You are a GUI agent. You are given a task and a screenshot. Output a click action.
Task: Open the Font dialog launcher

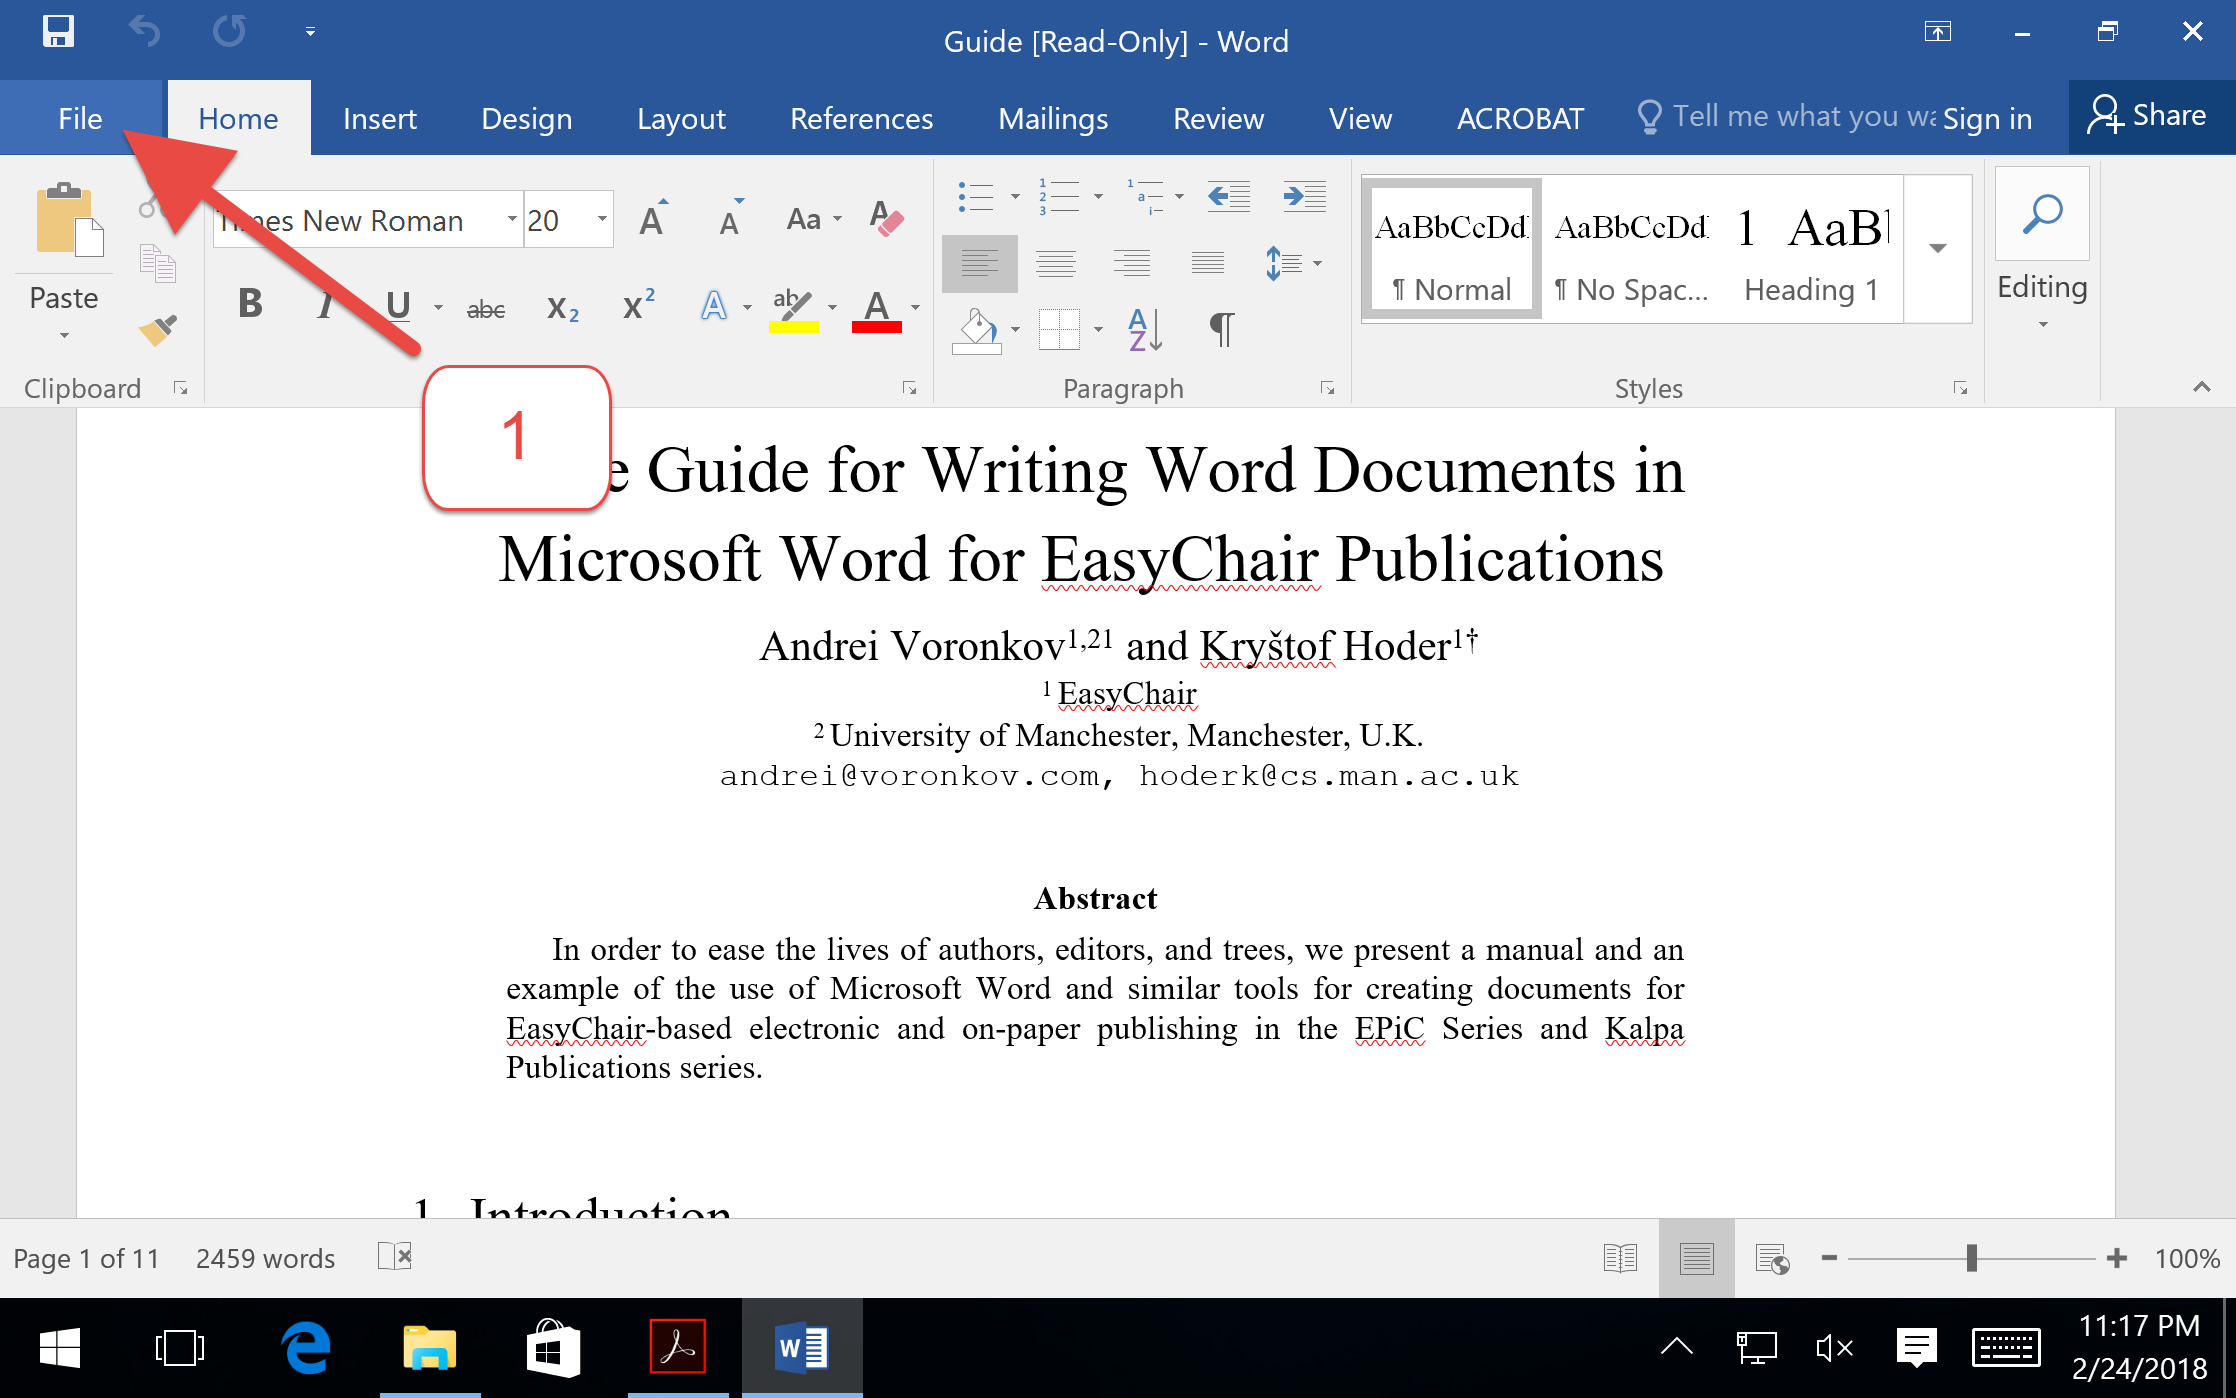click(x=909, y=388)
